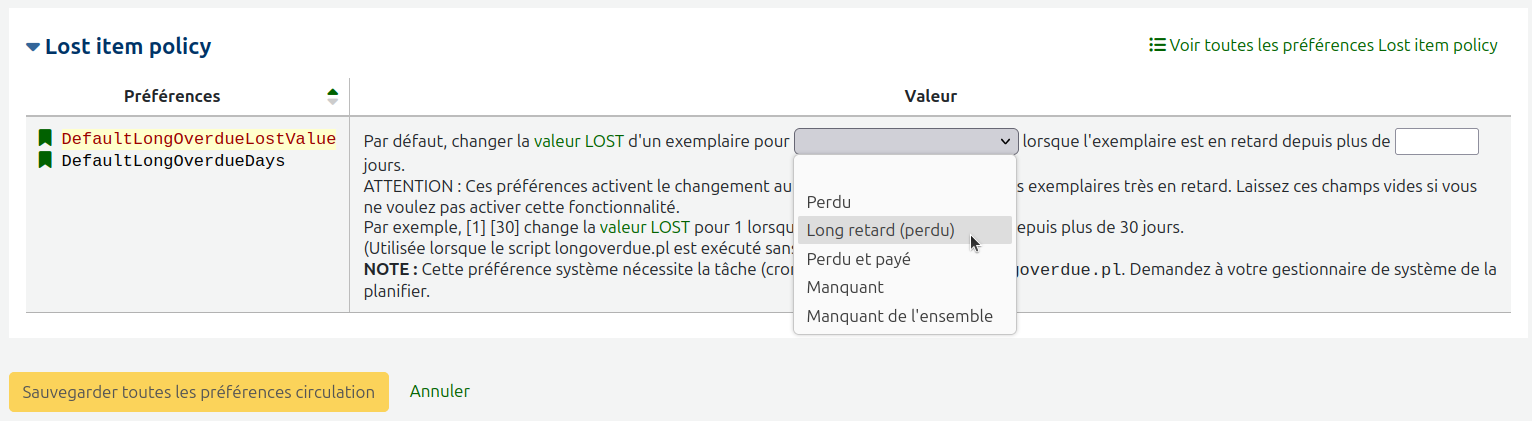Screen dimensions: 1532x421
Task: Click bookmark icon beside DefaultLongOverdueLostValue
Action: 45,138
